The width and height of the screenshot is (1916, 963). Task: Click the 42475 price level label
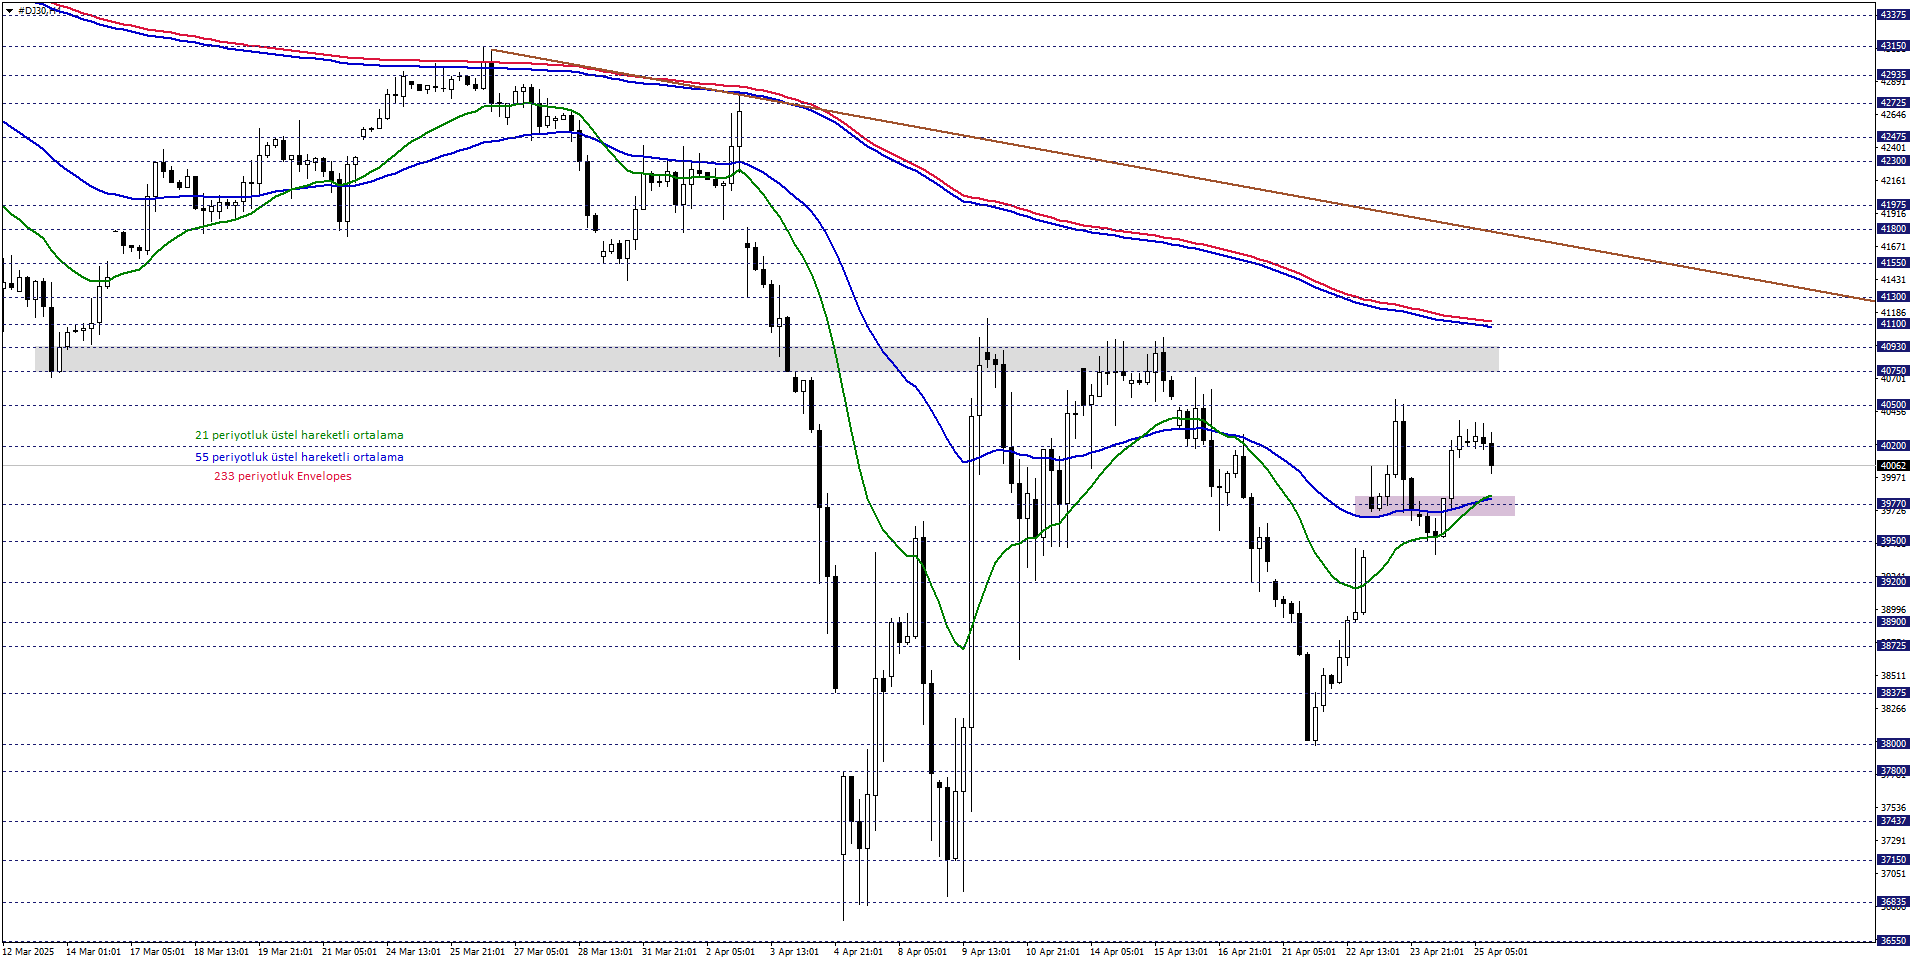tap(1894, 137)
